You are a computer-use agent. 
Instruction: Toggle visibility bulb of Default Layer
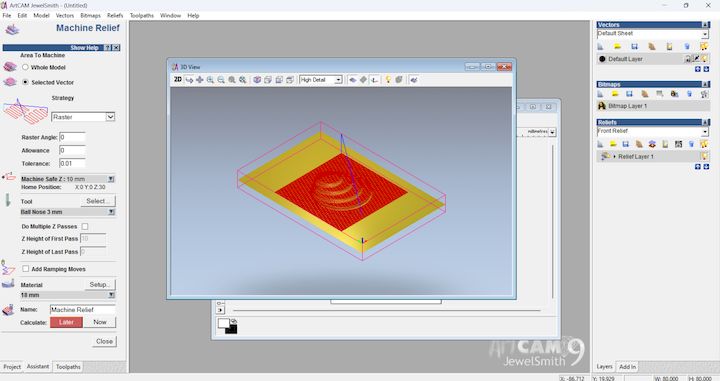click(704, 59)
